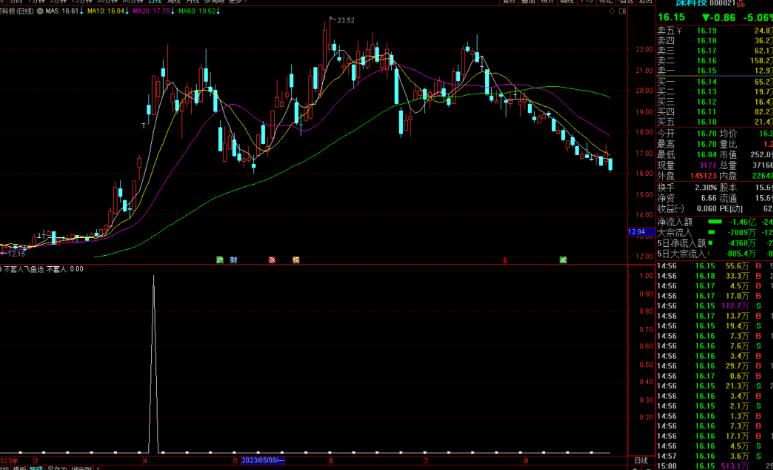Click the 14:57 16.16 3.6万 tick row

(x=715, y=456)
